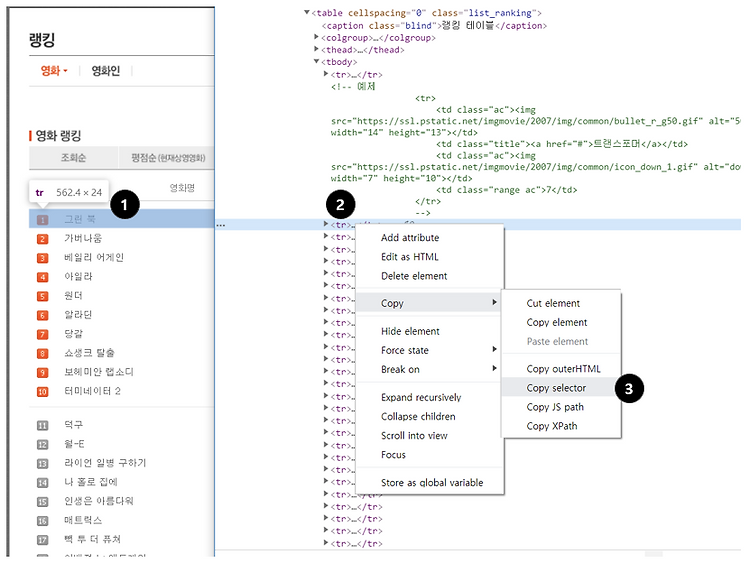This screenshot has width=750, height=563.
Task: Select Delete element in the context menu
Action: click(x=414, y=276)
